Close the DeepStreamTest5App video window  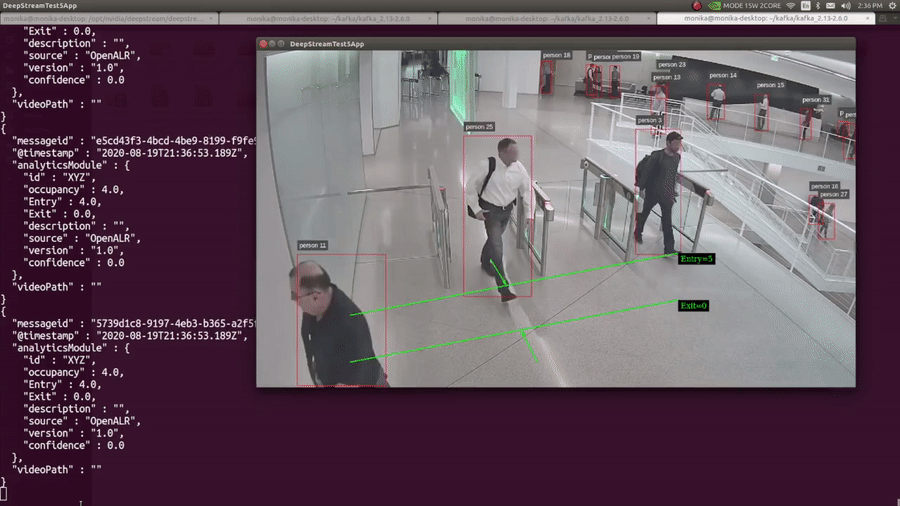pyautogui.click(x=265, y=44)
